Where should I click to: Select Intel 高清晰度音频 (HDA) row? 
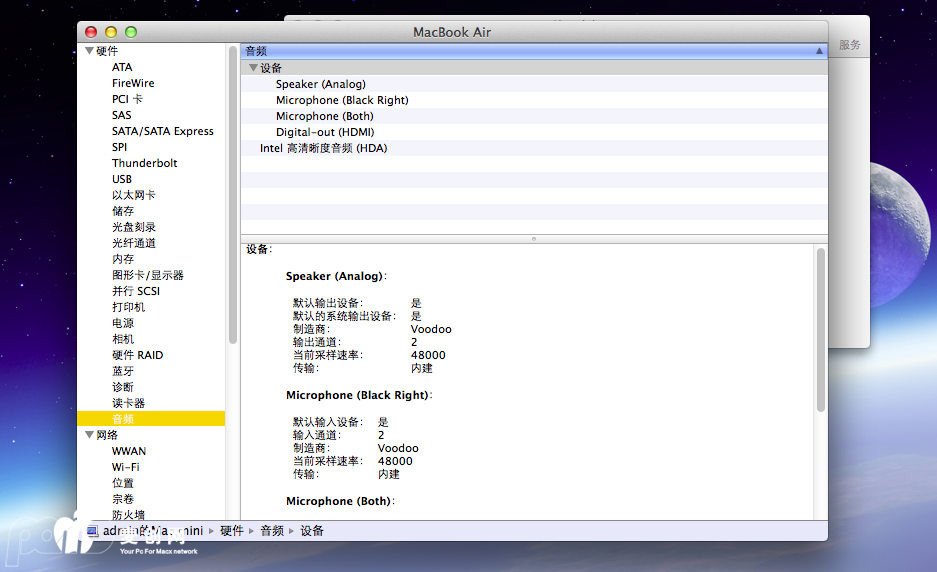pyautogui.click(x=323, y=148)
